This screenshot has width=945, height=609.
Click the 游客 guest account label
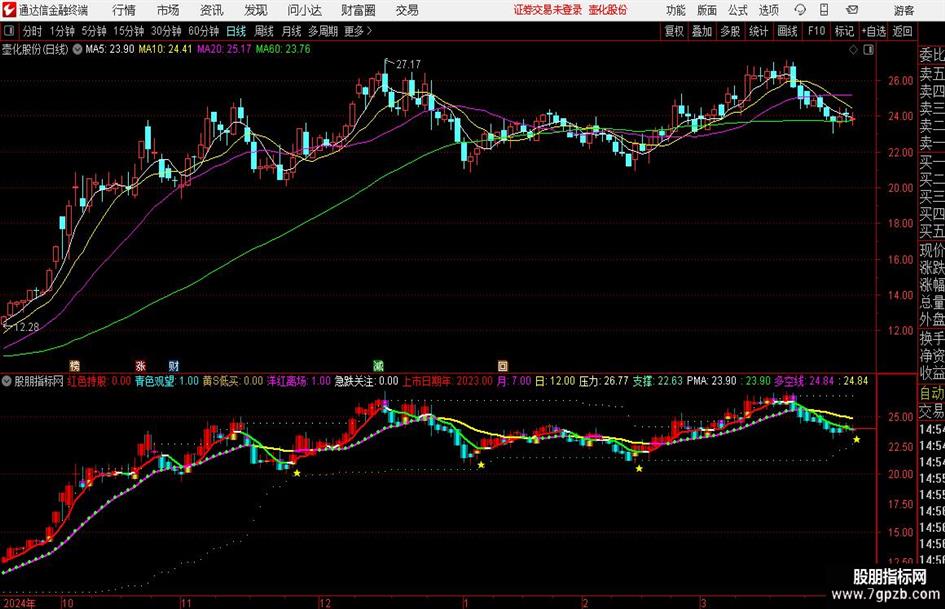(903, 10)
